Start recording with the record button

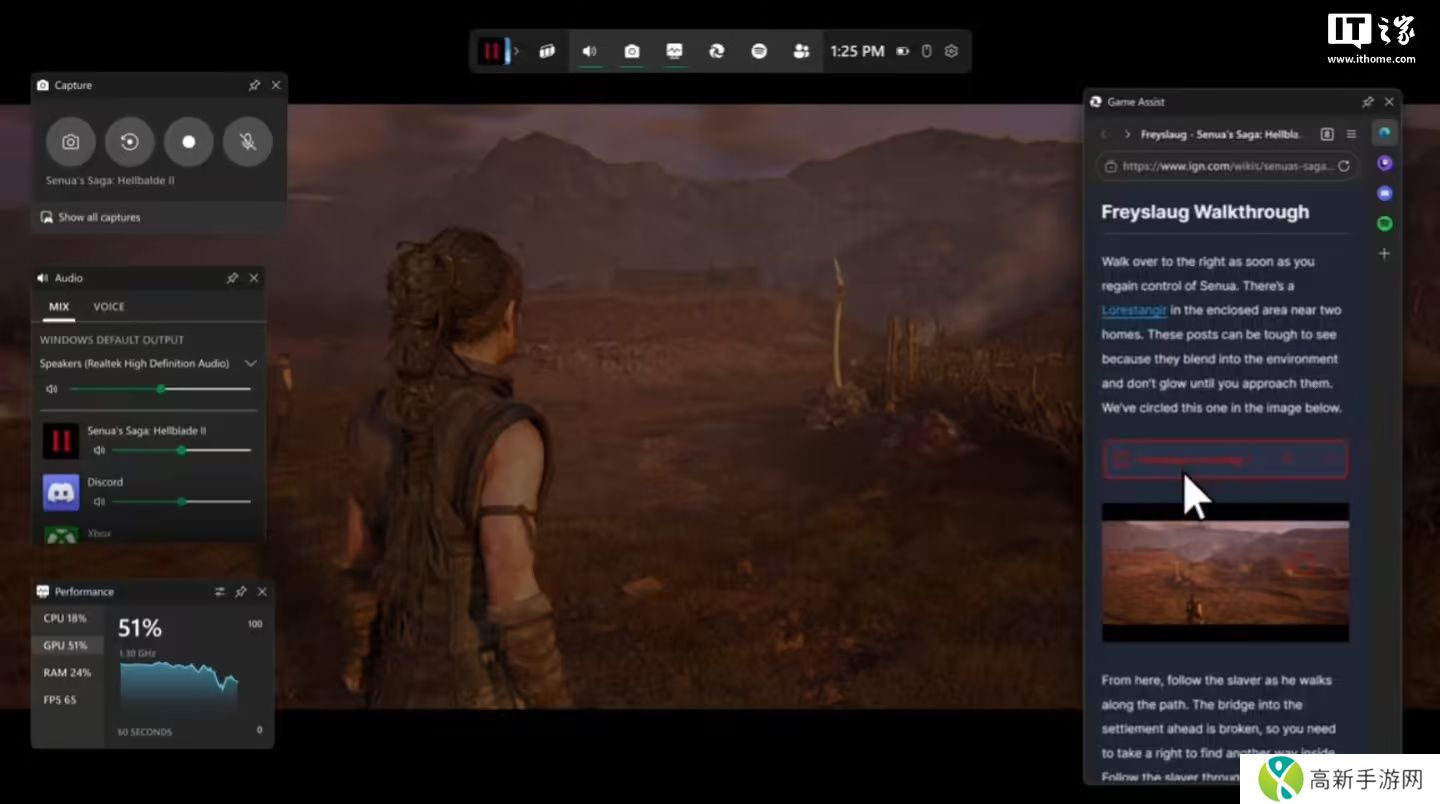tap(188, 142)
